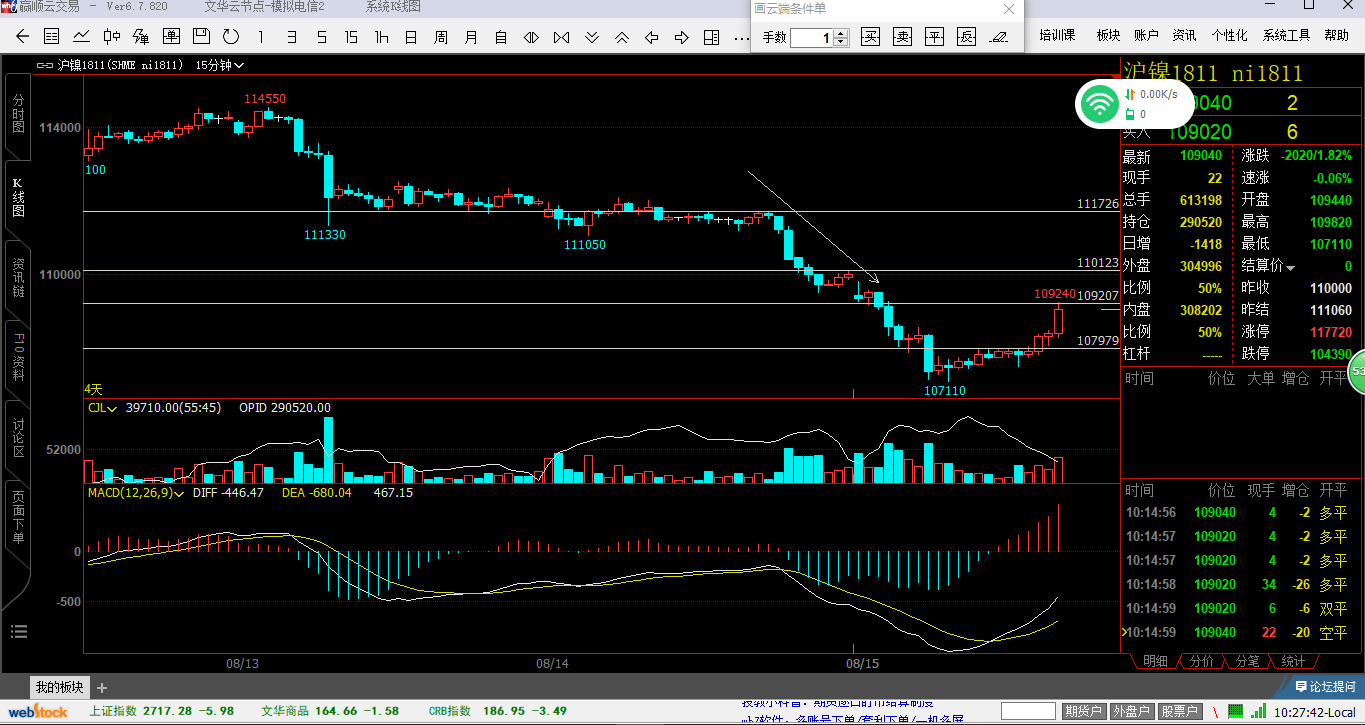Screen dimensions: 1365x725
Task: Click the 期货户 button
Action: (1083, 711)
